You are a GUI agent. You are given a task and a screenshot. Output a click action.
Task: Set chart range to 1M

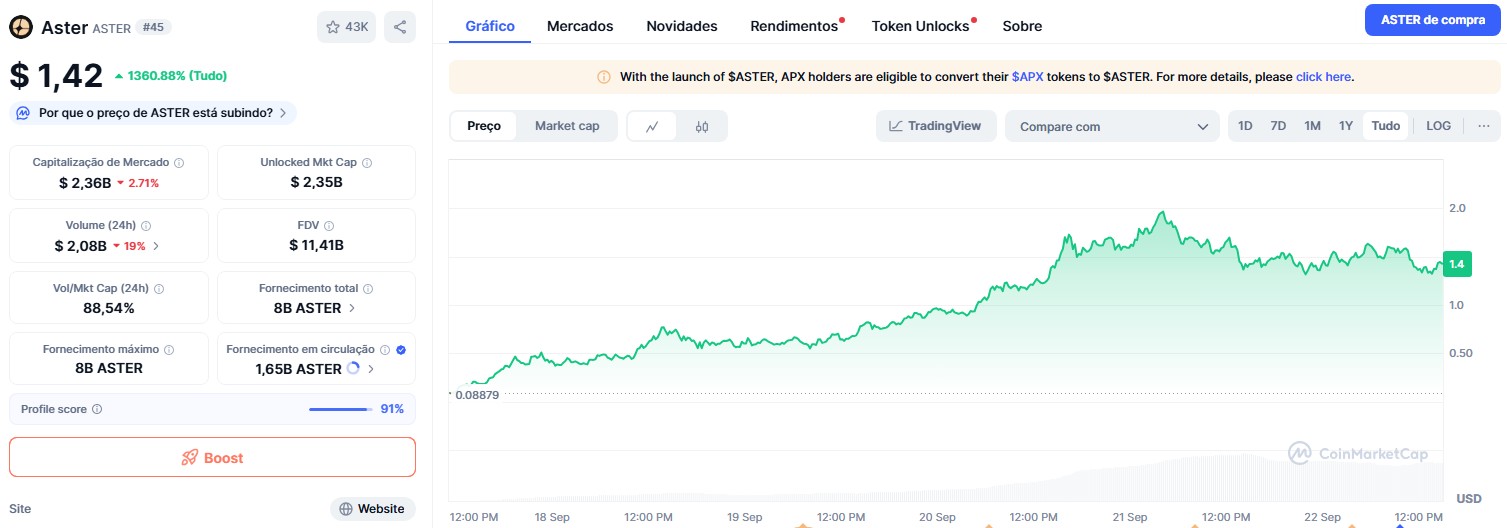pos(1312,126)
